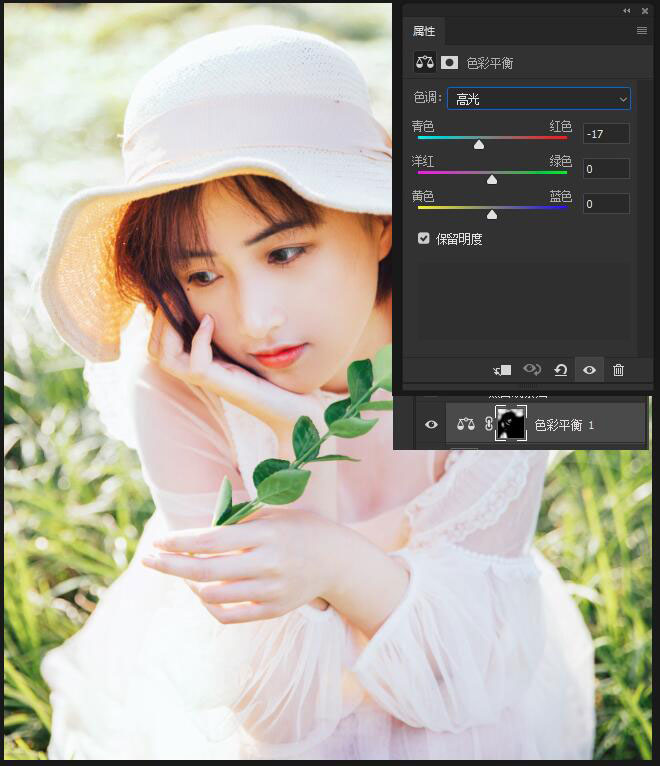Collapse the panel with the double-arrow icon
Viewport: 660px width, 766px height.
pos(627,10)
